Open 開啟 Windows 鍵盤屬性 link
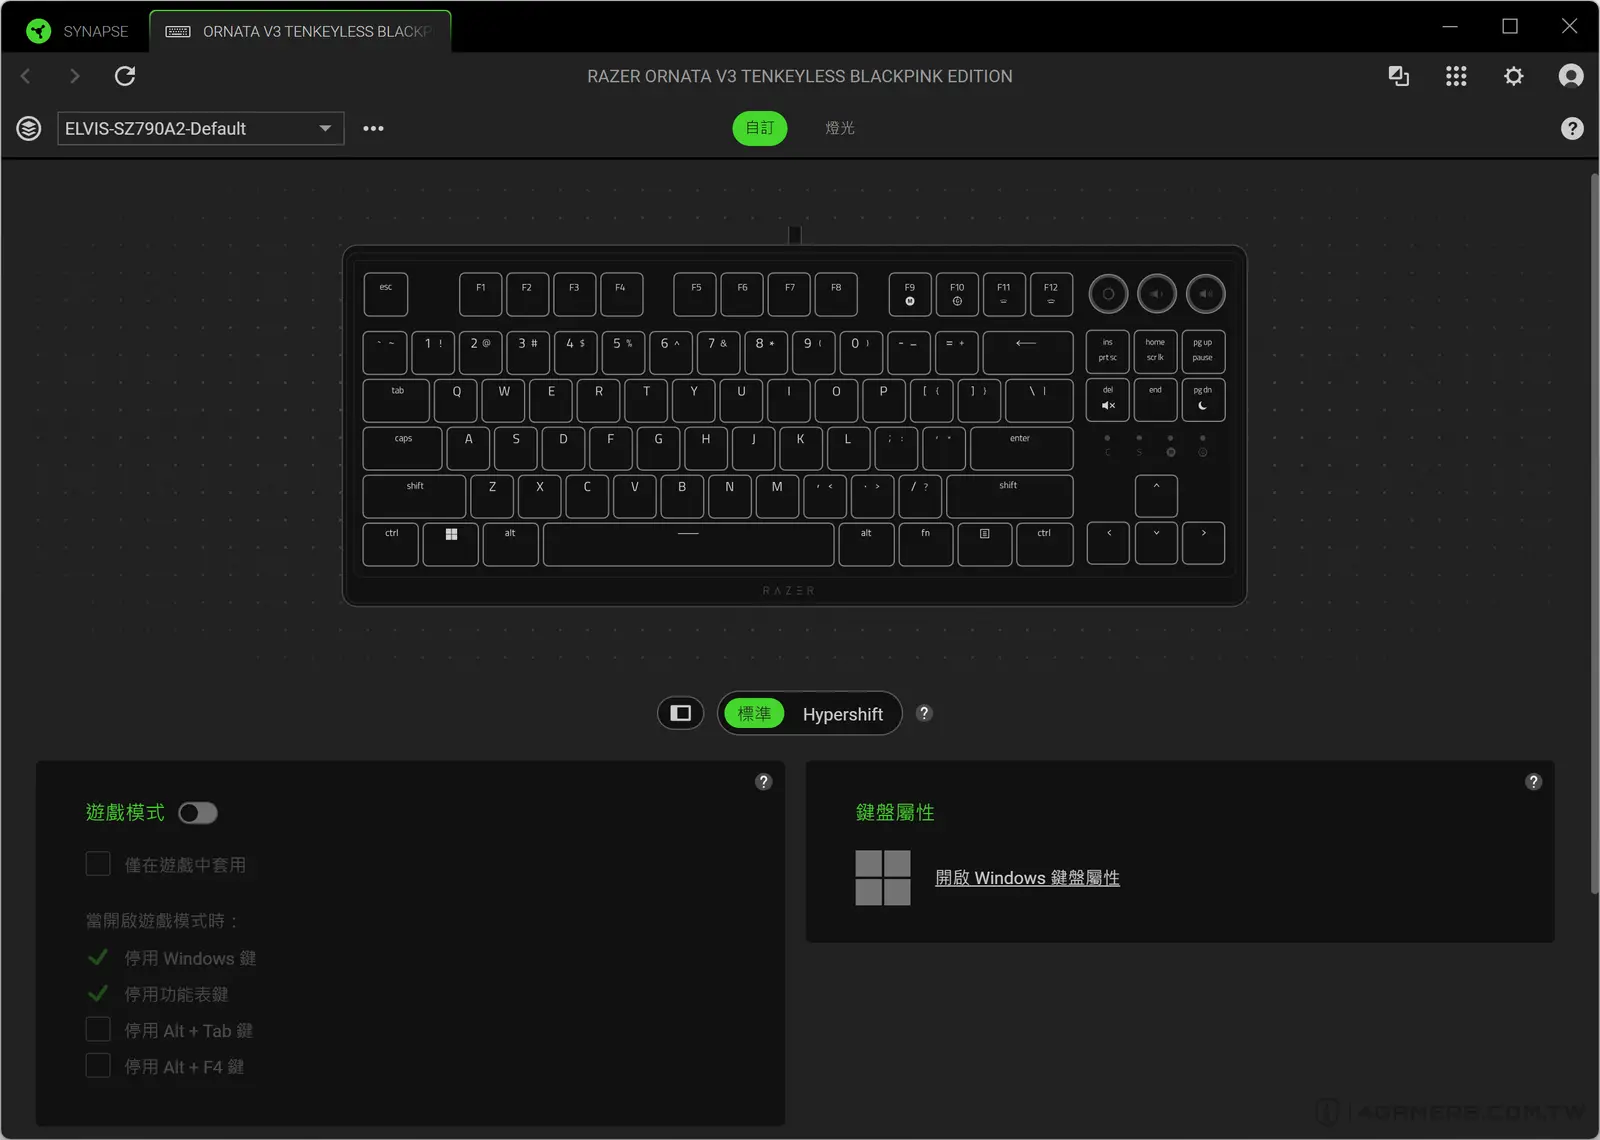 [x=1027, y=878]
